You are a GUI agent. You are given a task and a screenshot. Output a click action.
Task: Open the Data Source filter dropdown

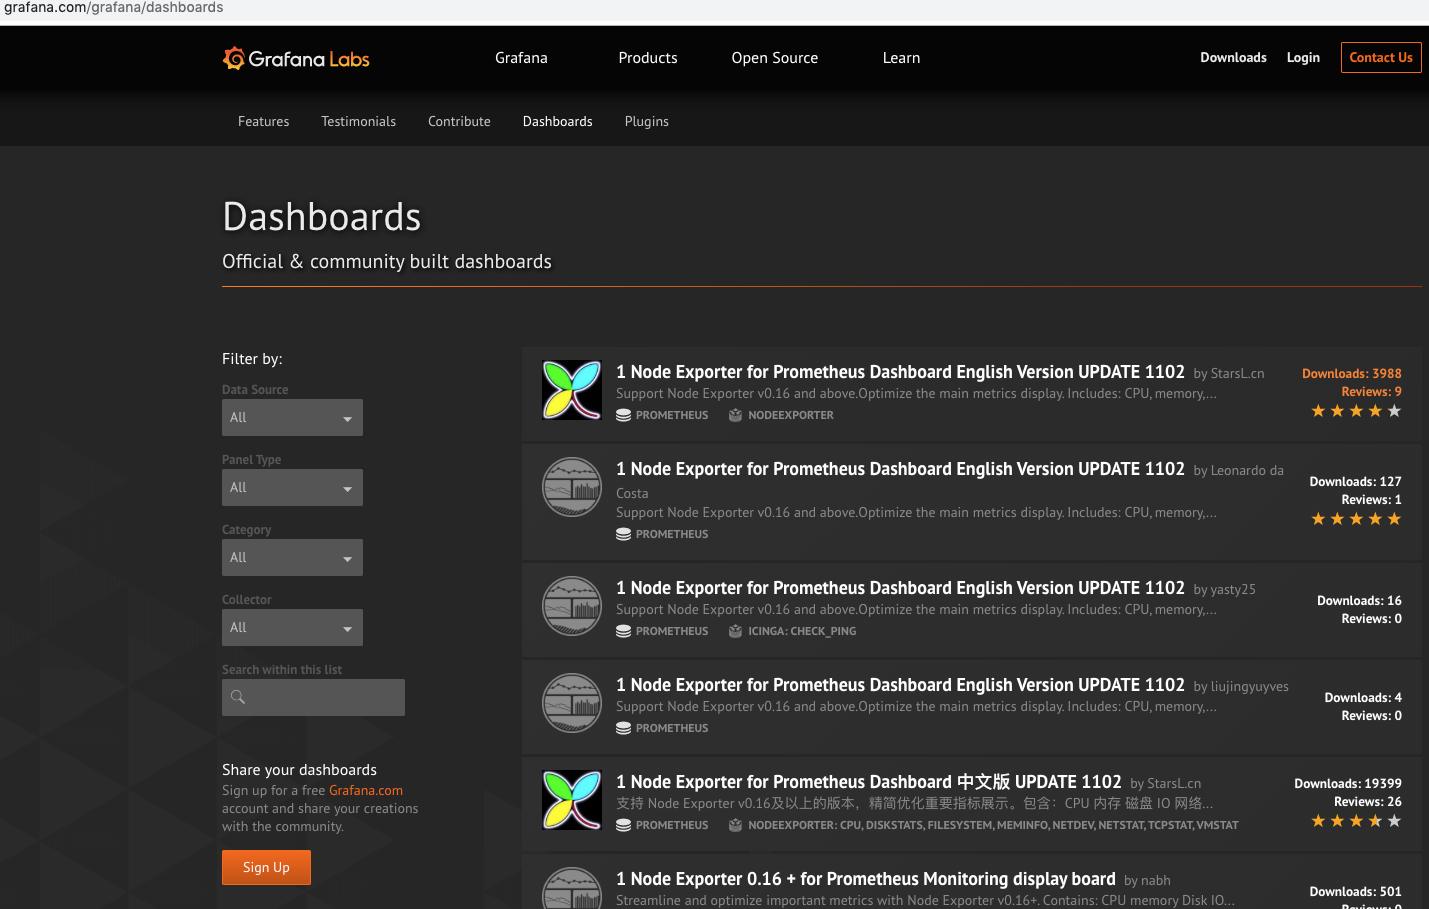point(292,417)
